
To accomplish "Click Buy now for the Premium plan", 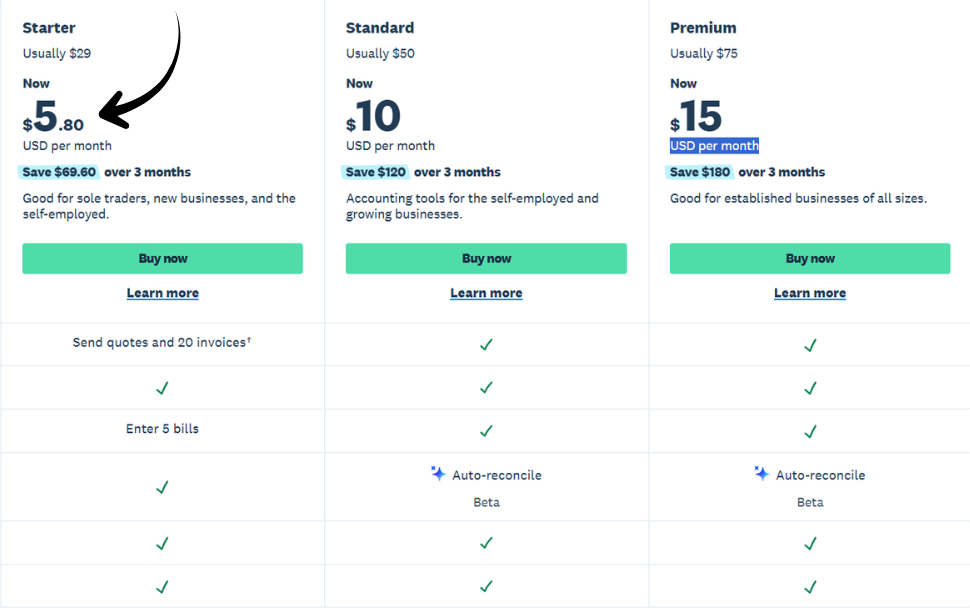I will coord(810,258).
